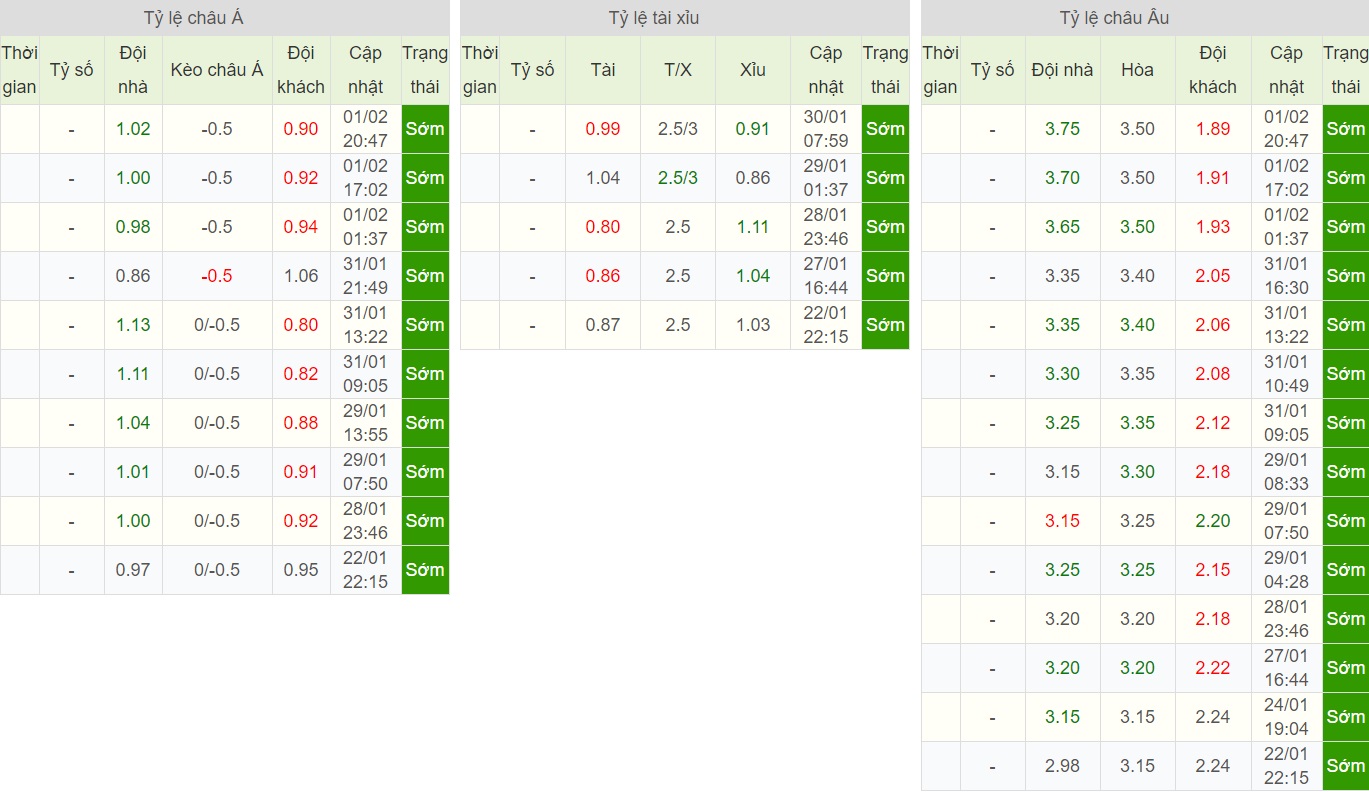Click 'Sớm' status in European 24/01 19:04 row

point(1345,717)
